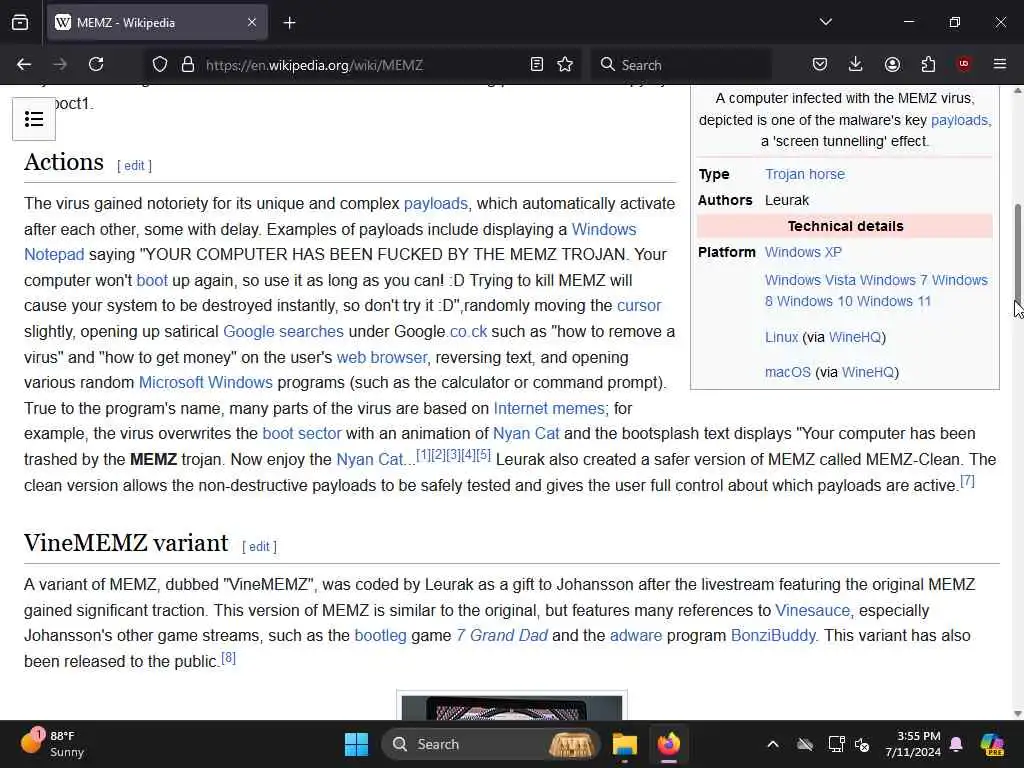1024x768 pixels.
Task: Open the bootleg link
Action: click(x=380, y=635)
